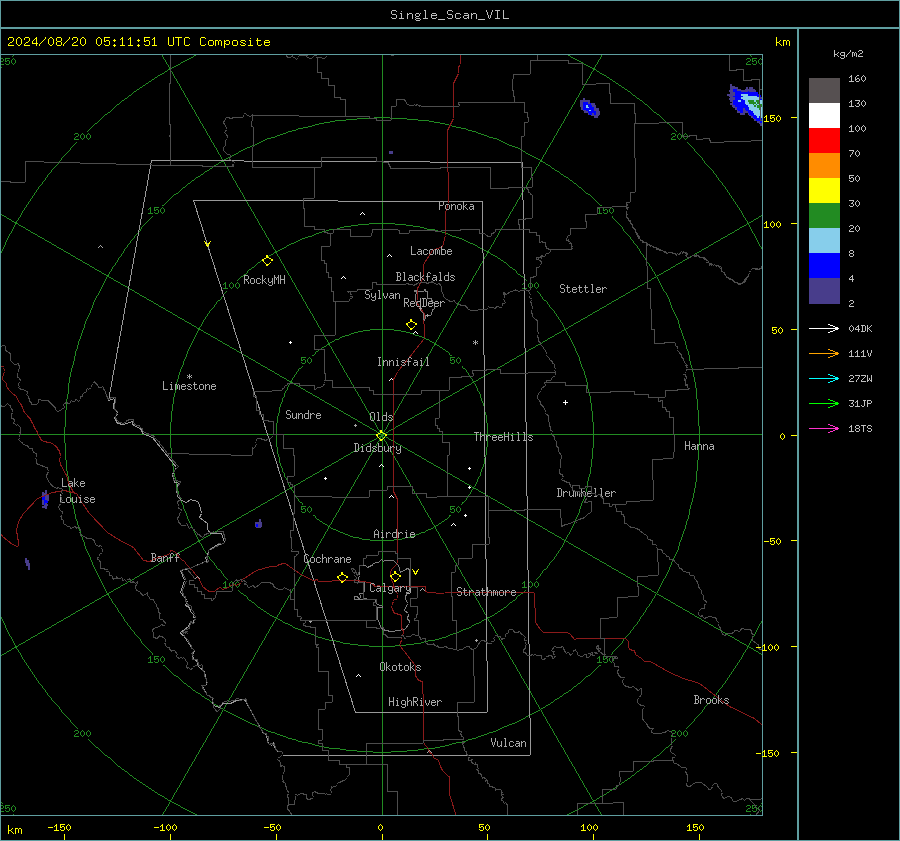This screenshot has width=900, height=841.
Task: Click the Calgary city label
Action: click(390, 588)
